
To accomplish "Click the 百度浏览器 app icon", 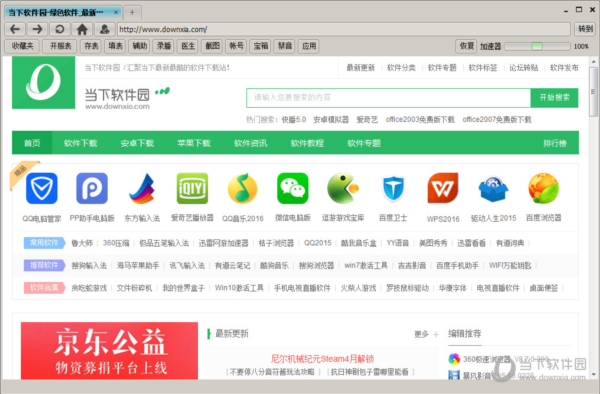I will click(x=543, y=188).
